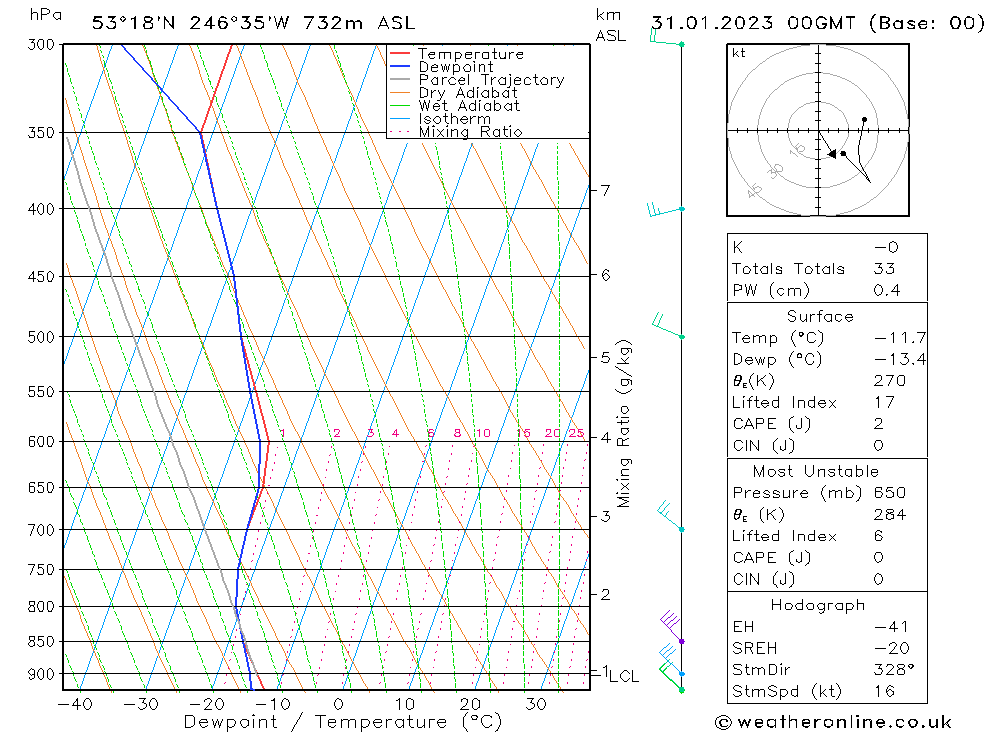Select the Wet Adiabat legend label
Image resolution: width=1000 pixels, height=733 pixels.
click(x=469, y=106)
